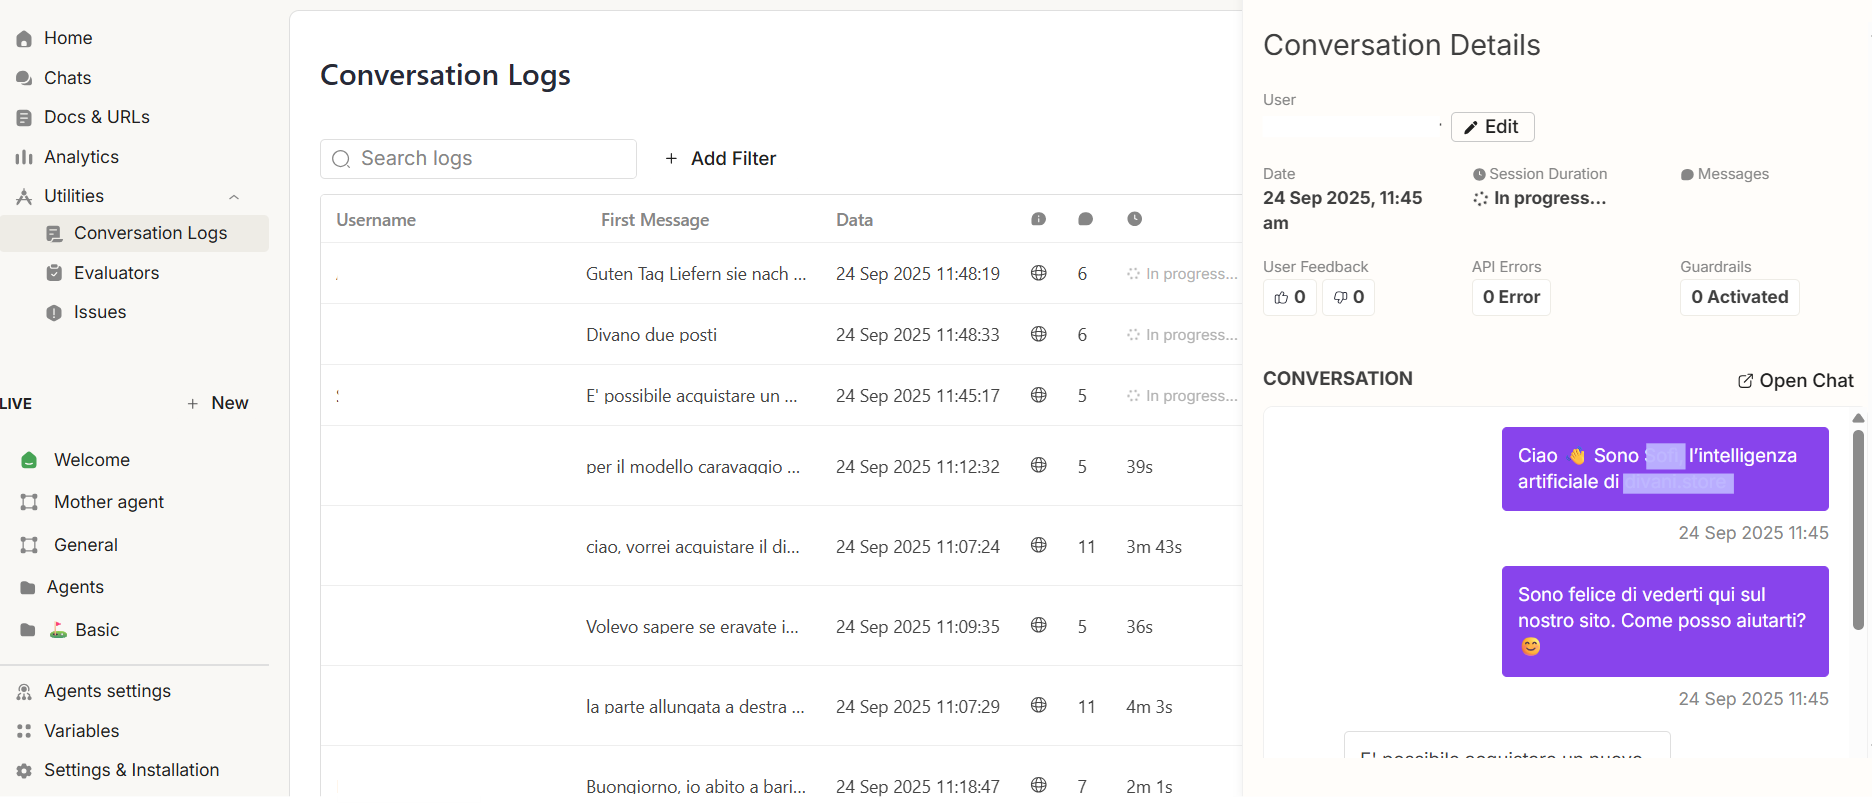Click the Evaluators icon in Utilities

click(55, 273)
